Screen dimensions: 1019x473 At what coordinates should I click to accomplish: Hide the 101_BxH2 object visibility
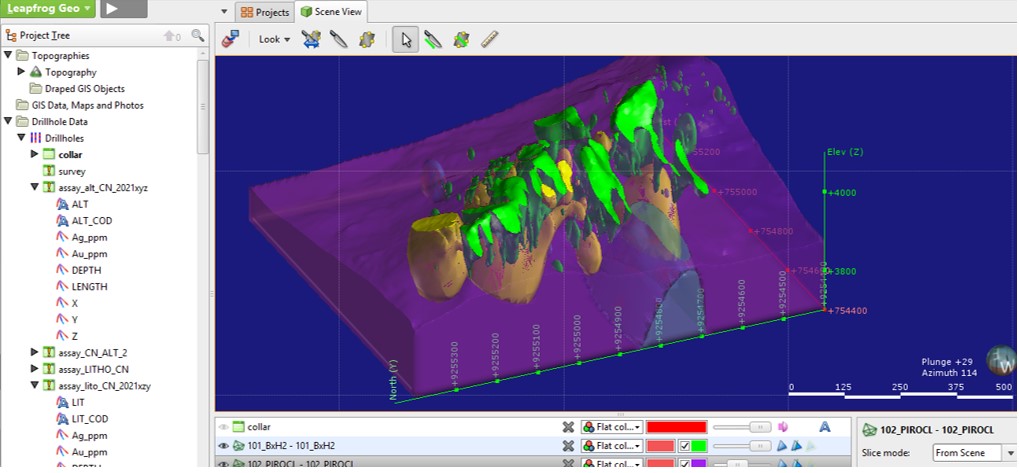[223, 446]
